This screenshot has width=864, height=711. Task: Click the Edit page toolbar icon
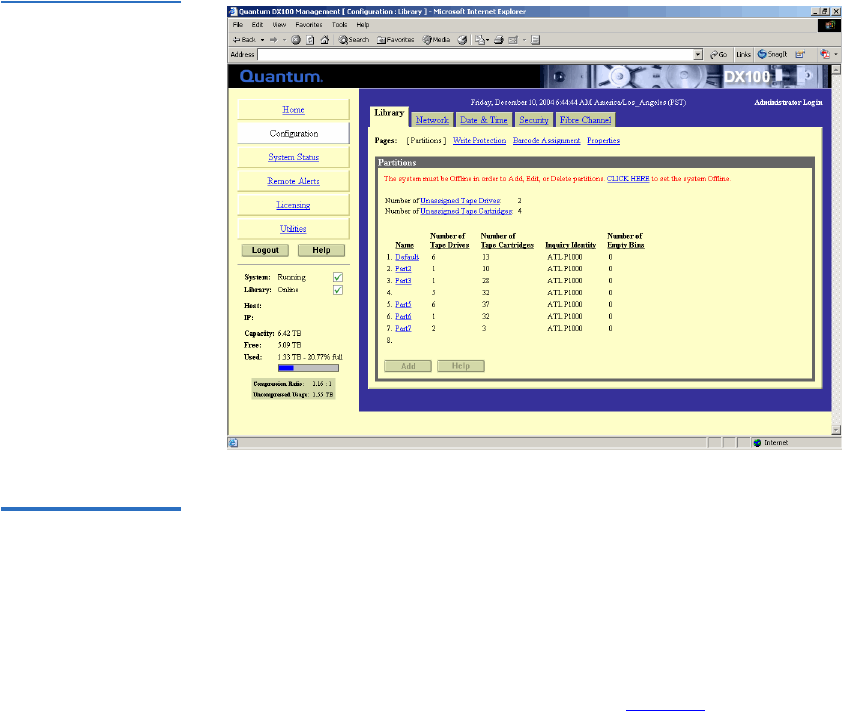point(513,40)
